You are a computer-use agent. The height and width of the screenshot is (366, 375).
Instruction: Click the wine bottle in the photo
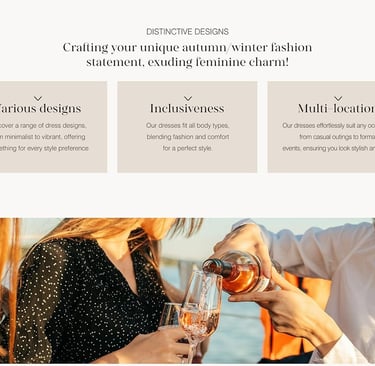point(236,272)
